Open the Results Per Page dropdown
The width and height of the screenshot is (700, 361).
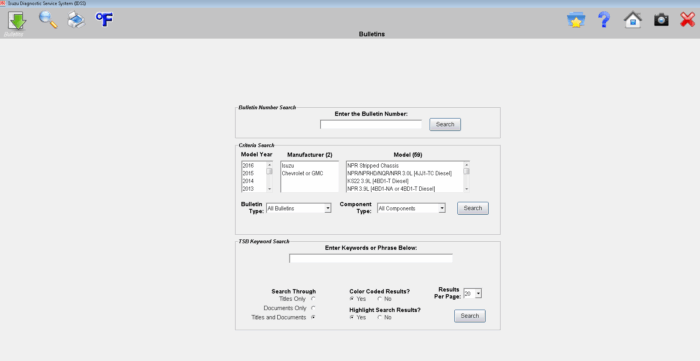pyautogui.click(x=472, y=294)
